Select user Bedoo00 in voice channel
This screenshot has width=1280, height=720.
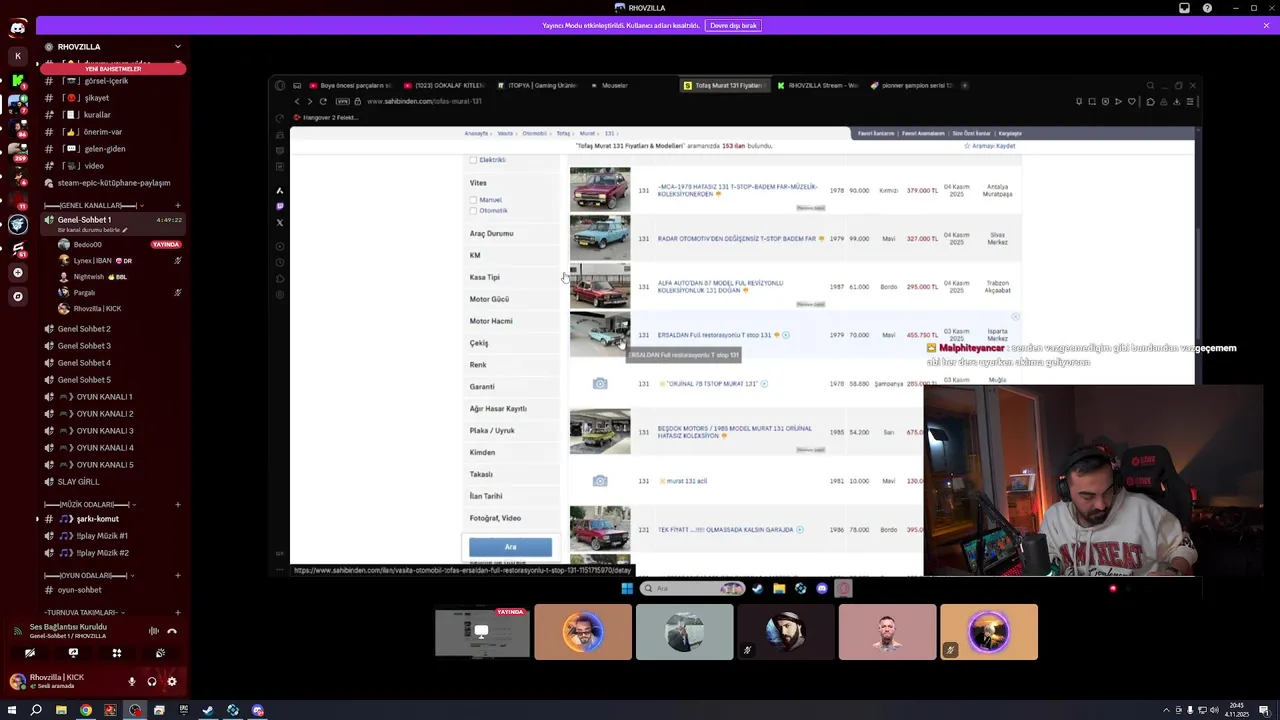(x=87, y=244)
